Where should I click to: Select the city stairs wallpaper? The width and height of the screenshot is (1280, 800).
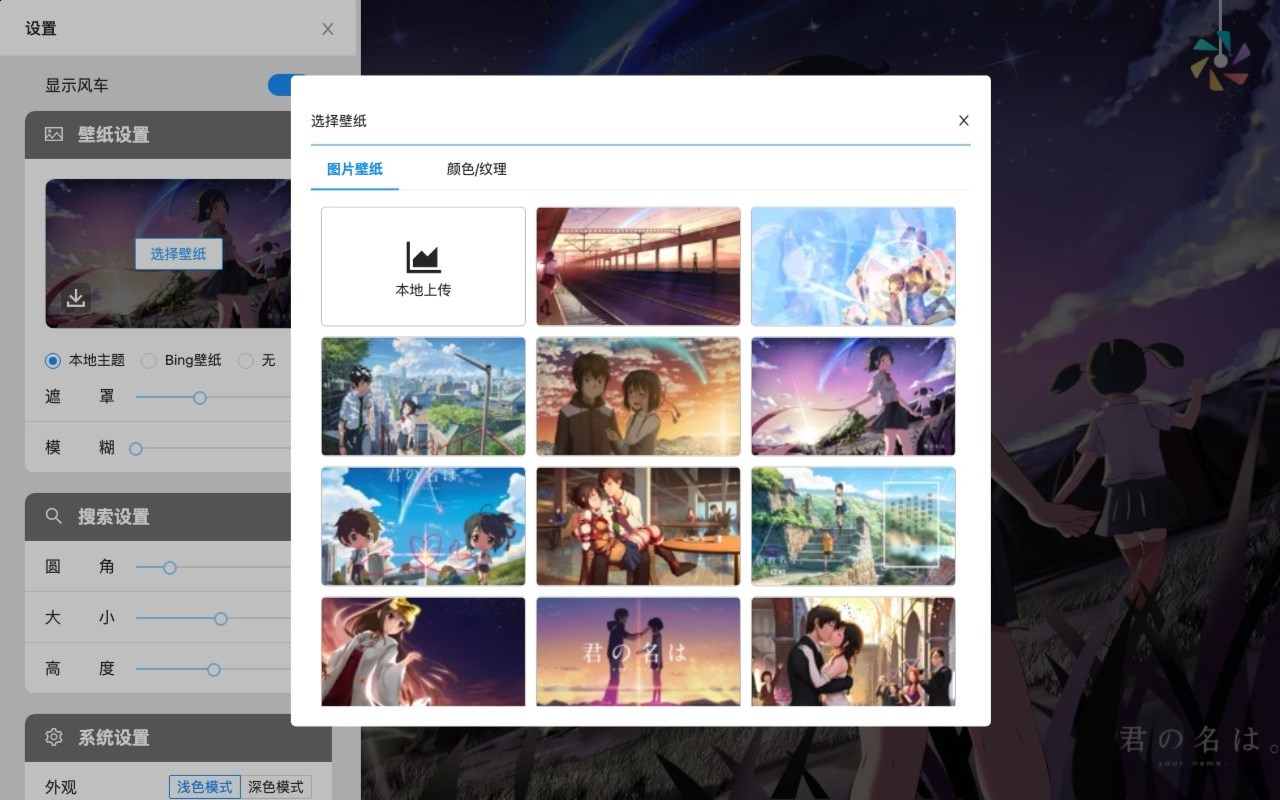coord(423,396)
